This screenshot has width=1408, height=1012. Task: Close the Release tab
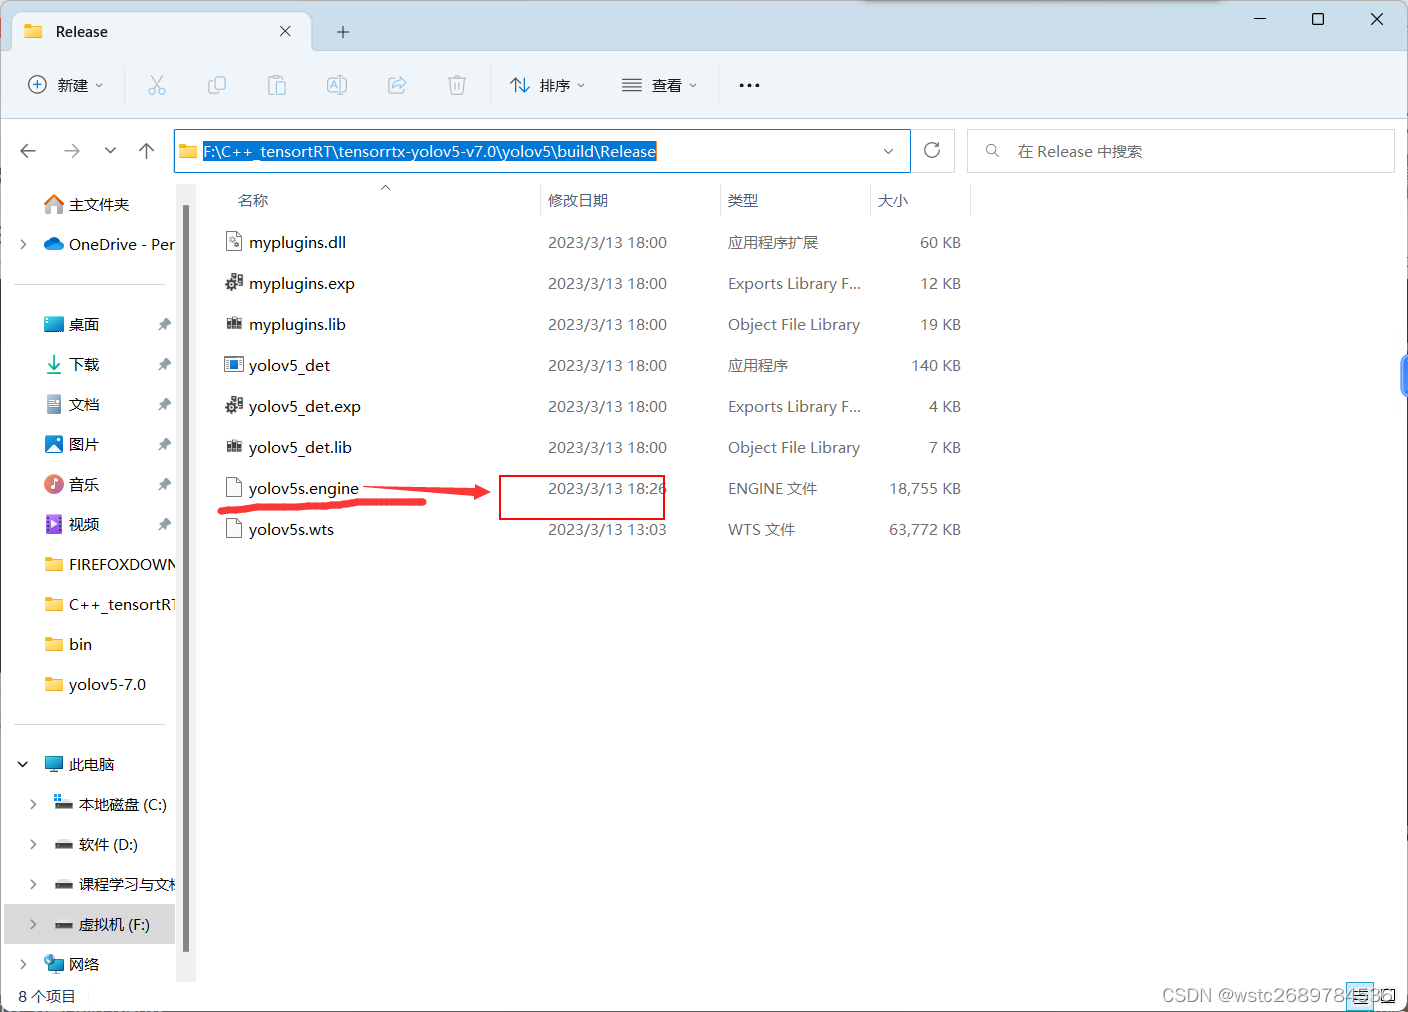coord(285,31)
